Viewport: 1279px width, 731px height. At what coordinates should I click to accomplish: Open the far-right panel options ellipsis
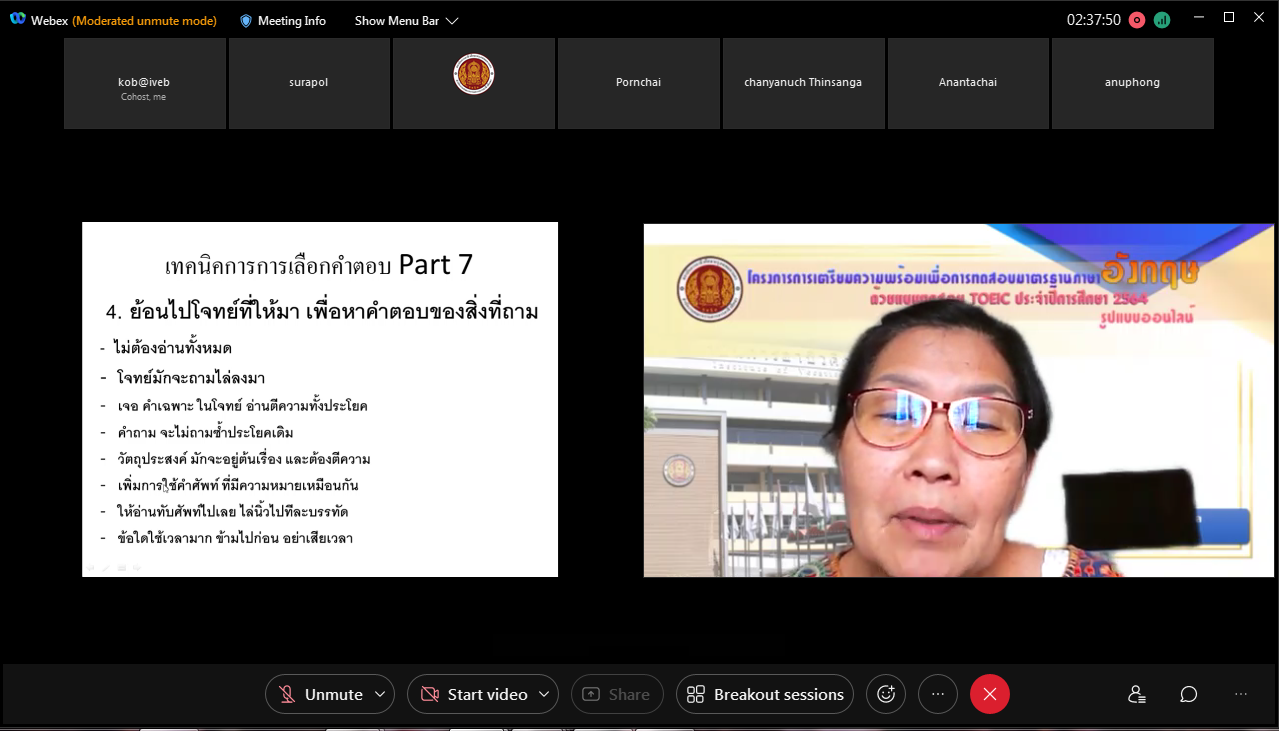[1241, 694]
